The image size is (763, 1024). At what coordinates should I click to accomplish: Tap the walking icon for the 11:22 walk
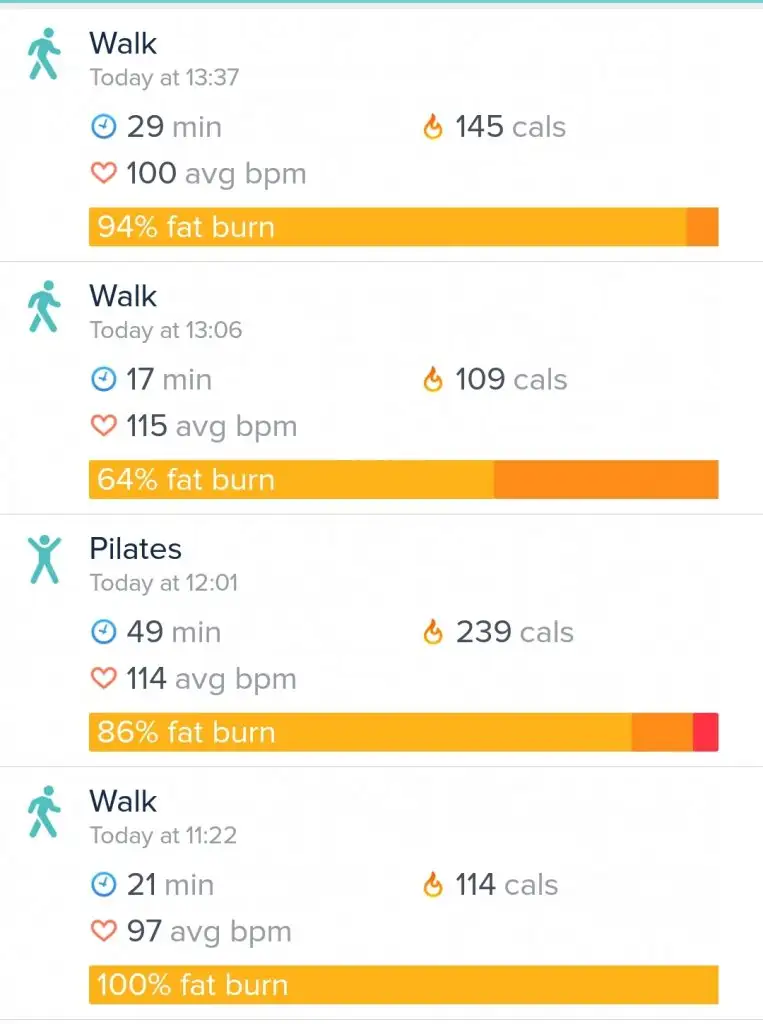coord(43,811)
